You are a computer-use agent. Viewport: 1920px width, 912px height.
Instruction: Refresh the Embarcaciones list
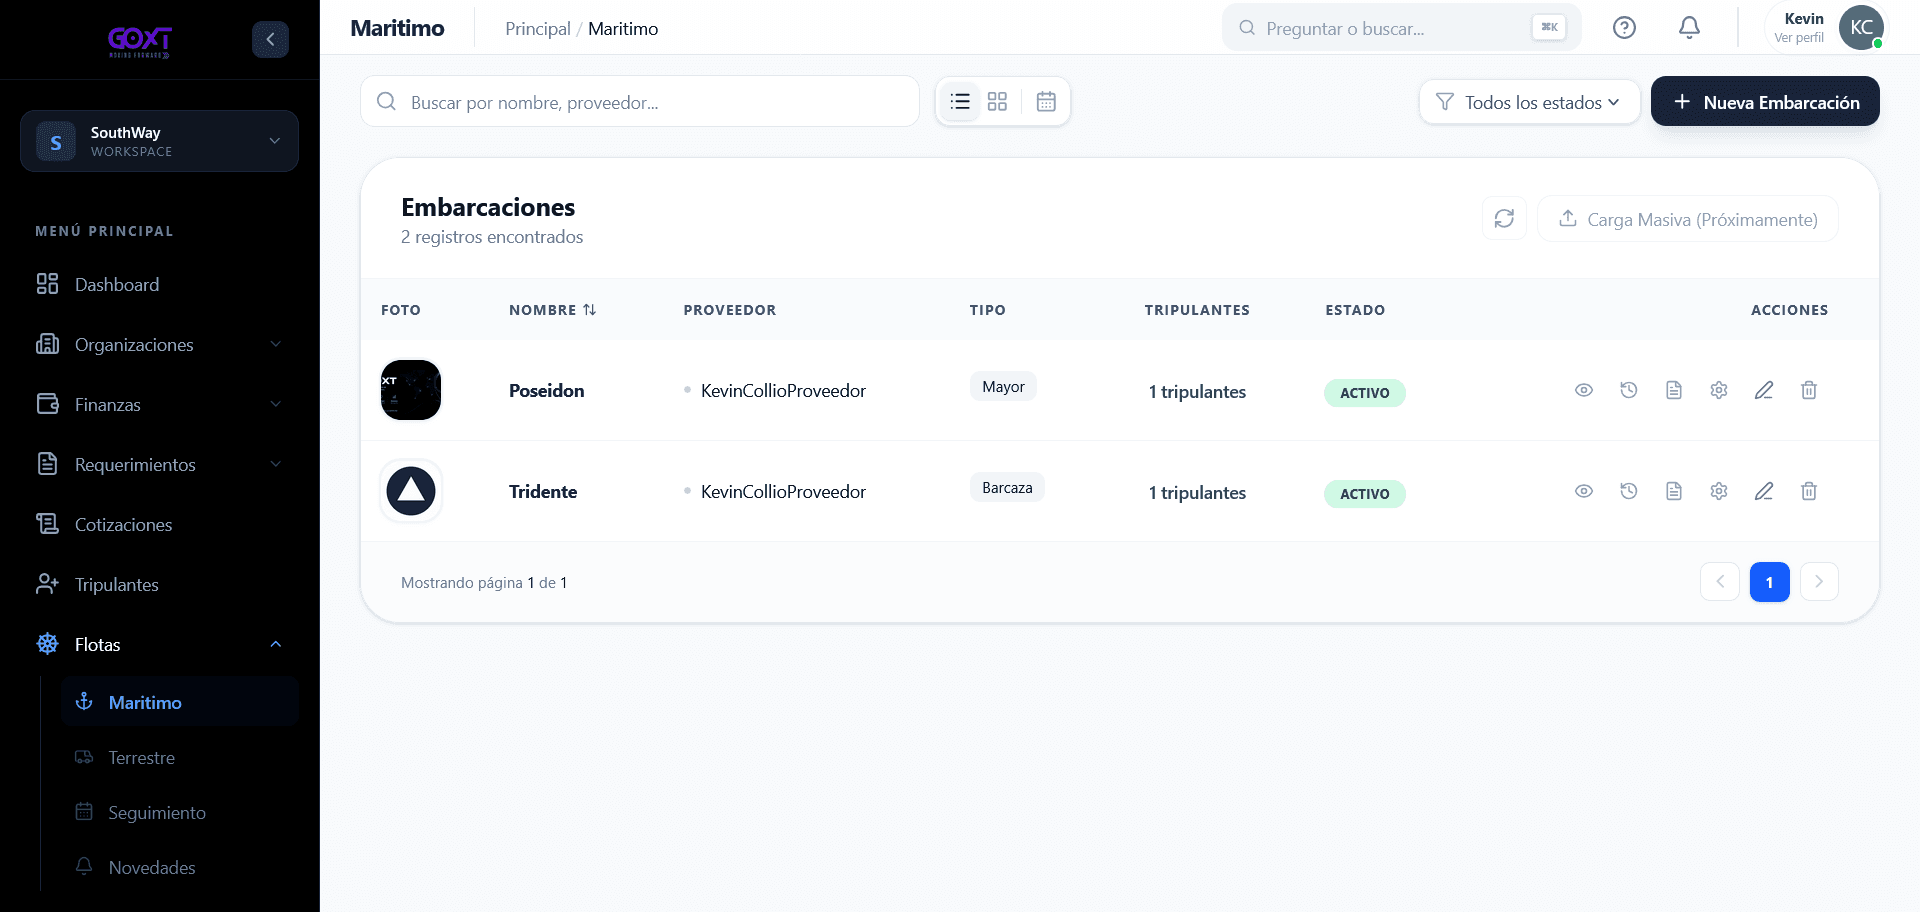(x=1504, y=218)
